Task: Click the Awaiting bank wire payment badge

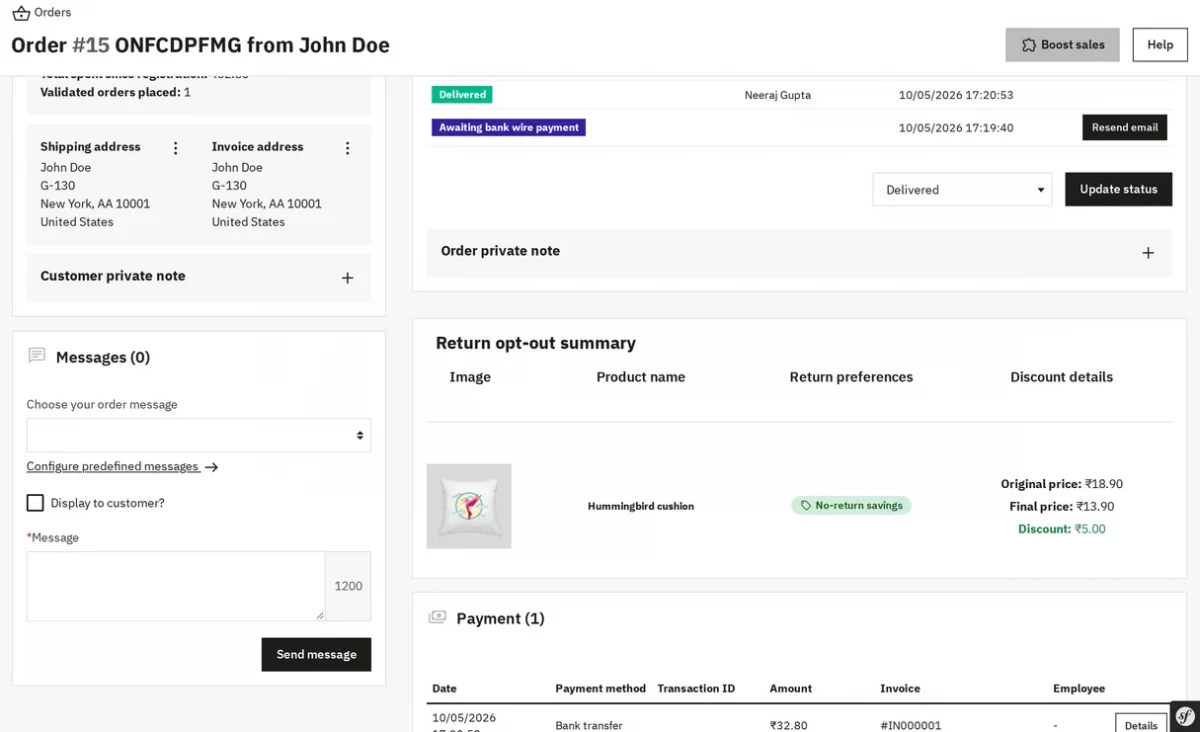Action: (x=509, y=128)
